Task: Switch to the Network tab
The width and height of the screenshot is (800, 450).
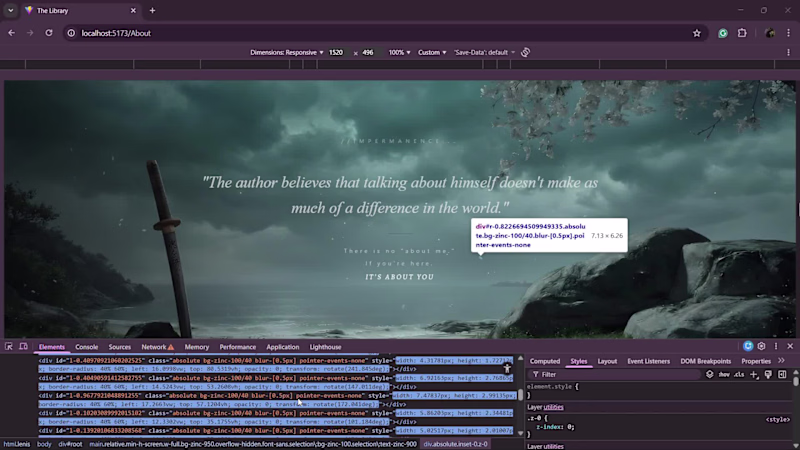Action: 157,347
